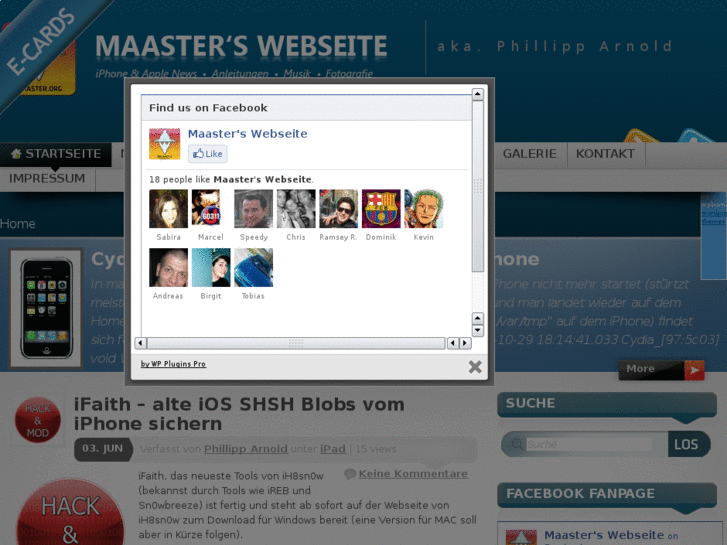Viewport: 727px width, 545px height.
Task: Open the GALERIE menu item
Action: [x=529, y=154]
